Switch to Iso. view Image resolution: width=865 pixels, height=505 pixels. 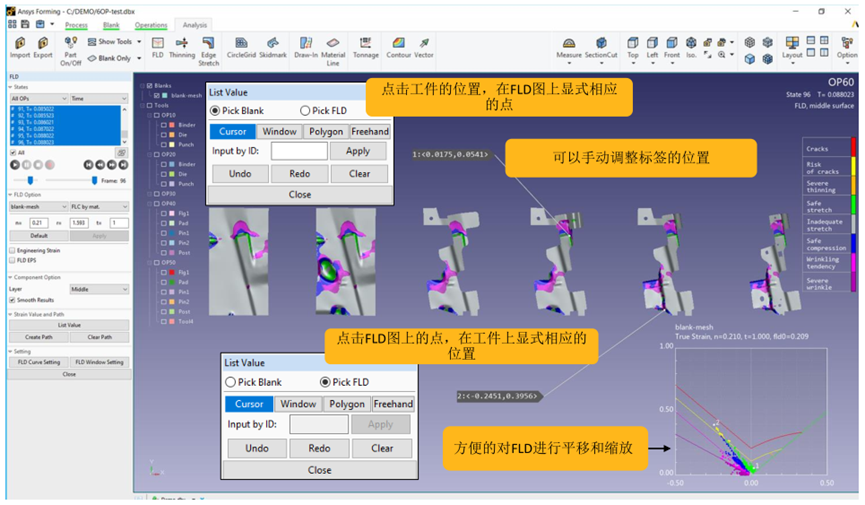pyautogui.click(x=691, y=47)
